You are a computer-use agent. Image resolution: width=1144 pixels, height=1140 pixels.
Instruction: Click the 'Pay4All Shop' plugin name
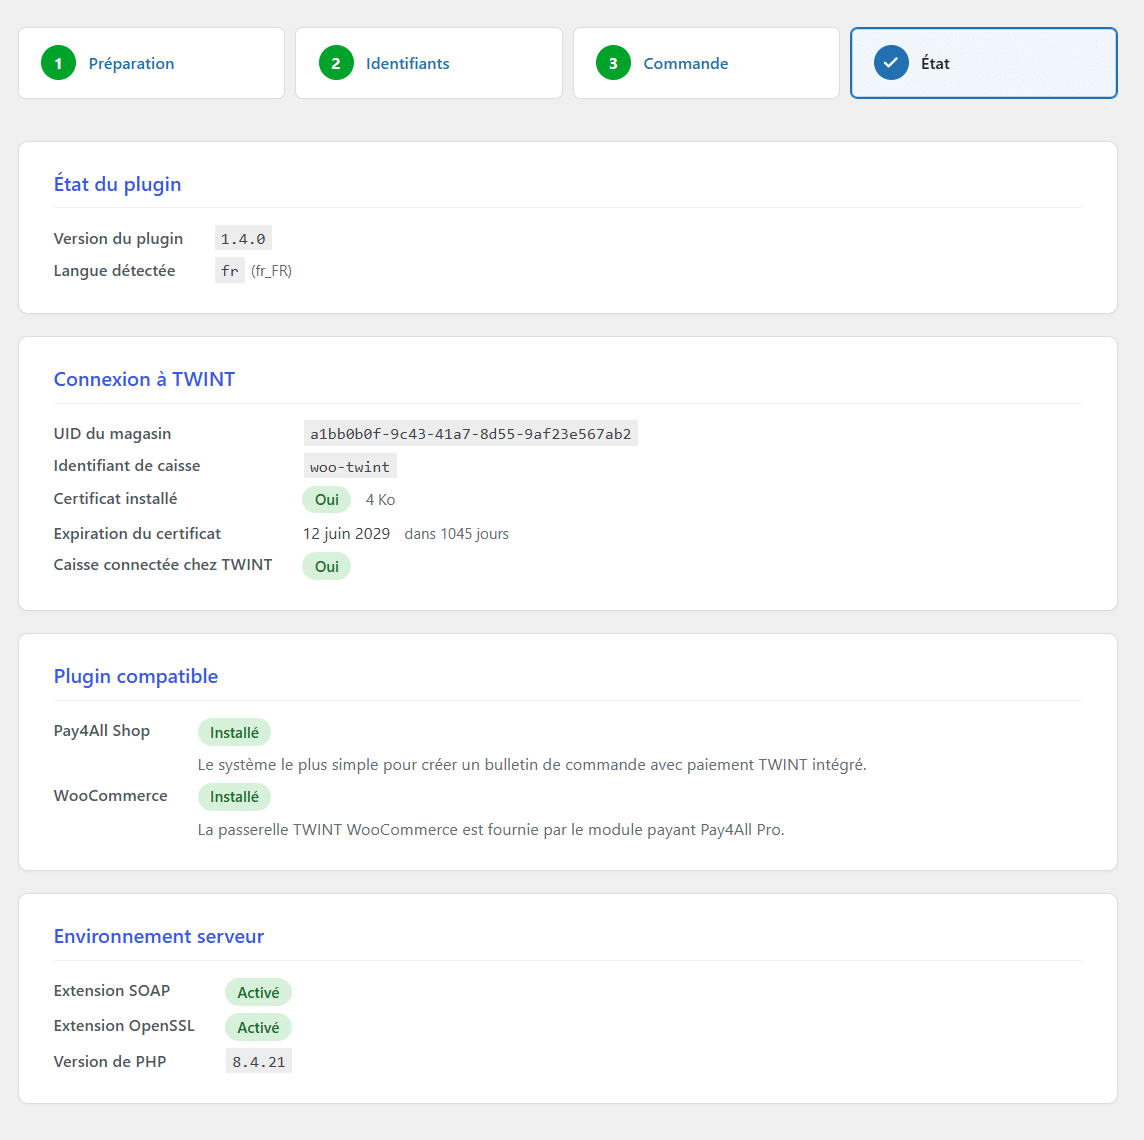[x=101, y=730]
